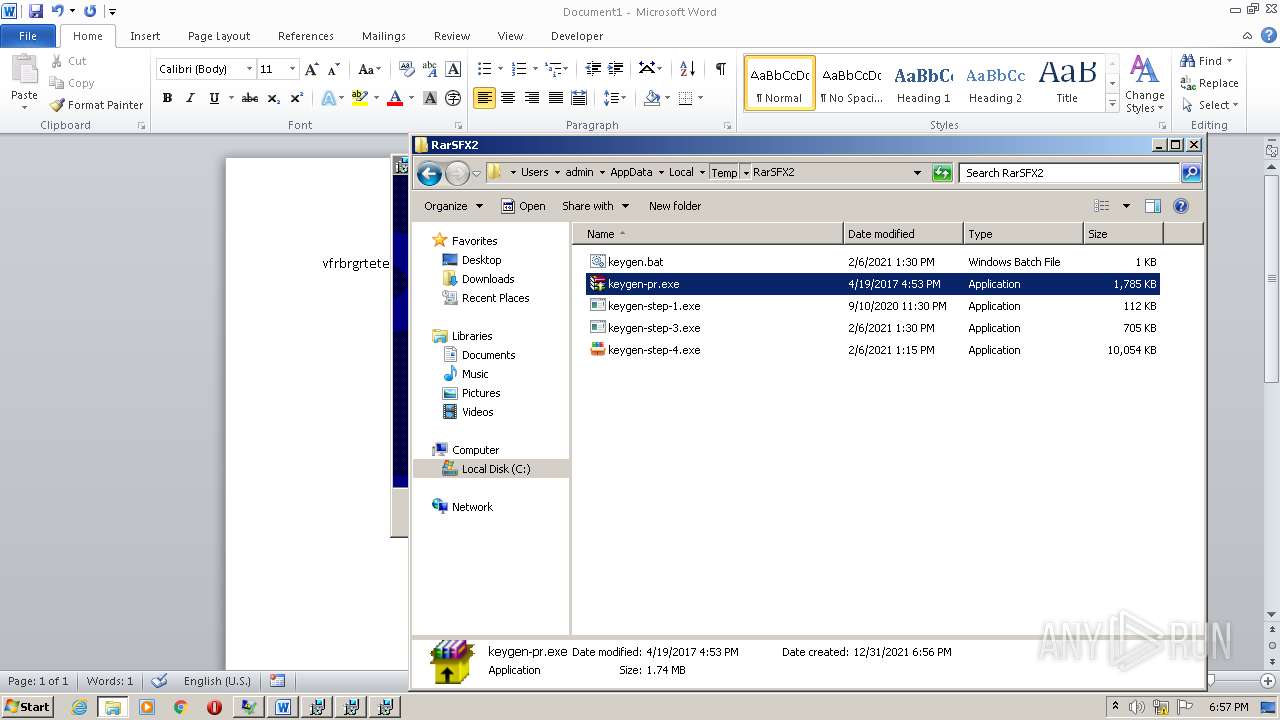Switch to Insert tab
This screenshot has height=720, width=1280.
coord(145,36)
